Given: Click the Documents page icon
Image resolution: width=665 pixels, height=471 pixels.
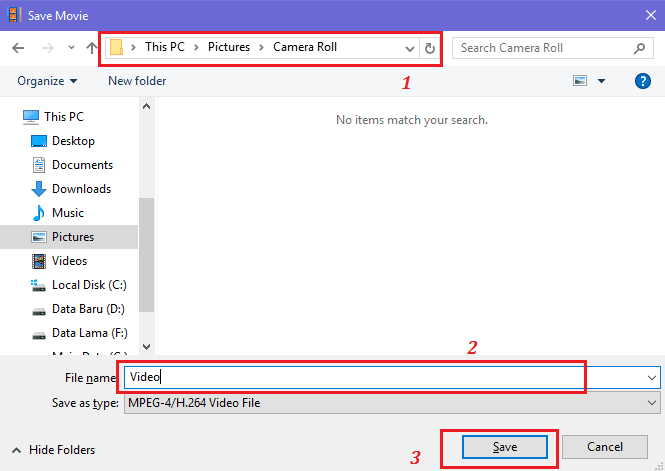Looking at the screenshot, I should [39, 165].
